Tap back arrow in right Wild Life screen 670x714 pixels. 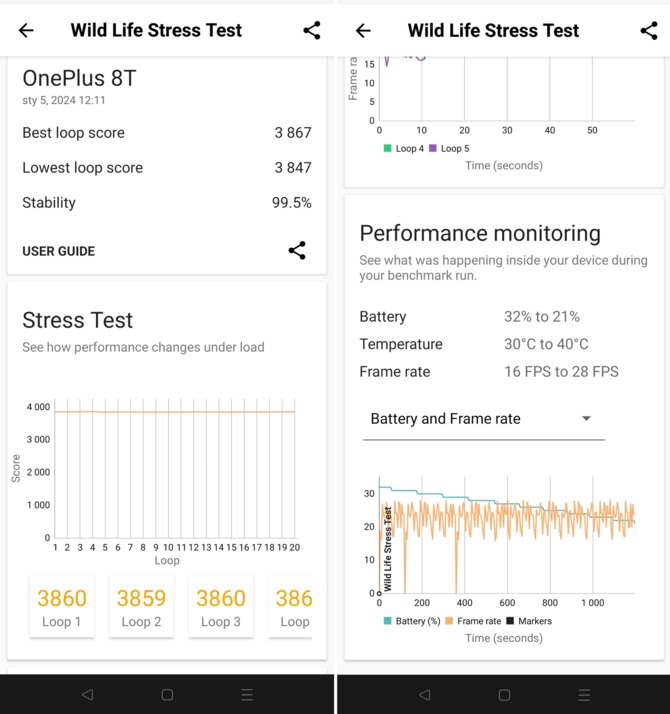(363, 31)
